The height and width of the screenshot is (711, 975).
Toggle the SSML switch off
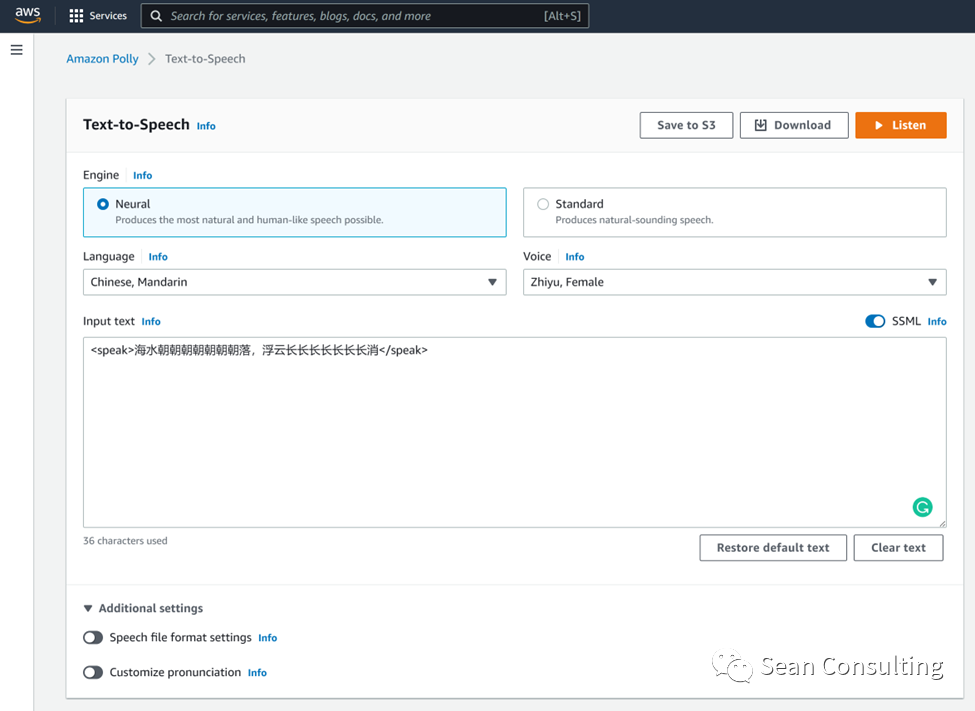tap(875, 321)
